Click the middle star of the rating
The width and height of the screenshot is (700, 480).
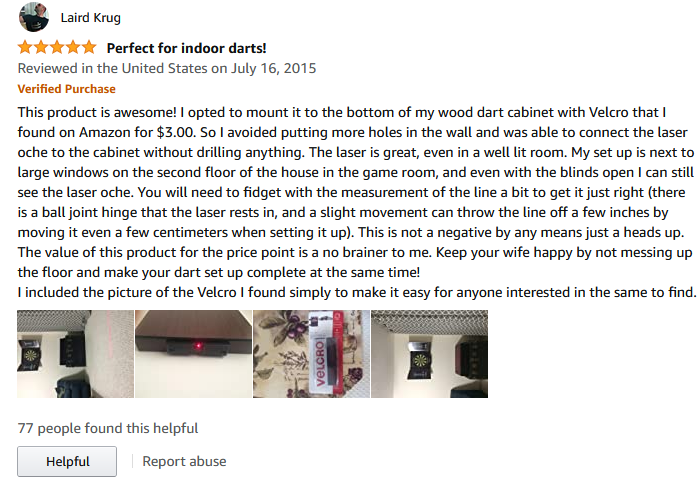point(57,48)
